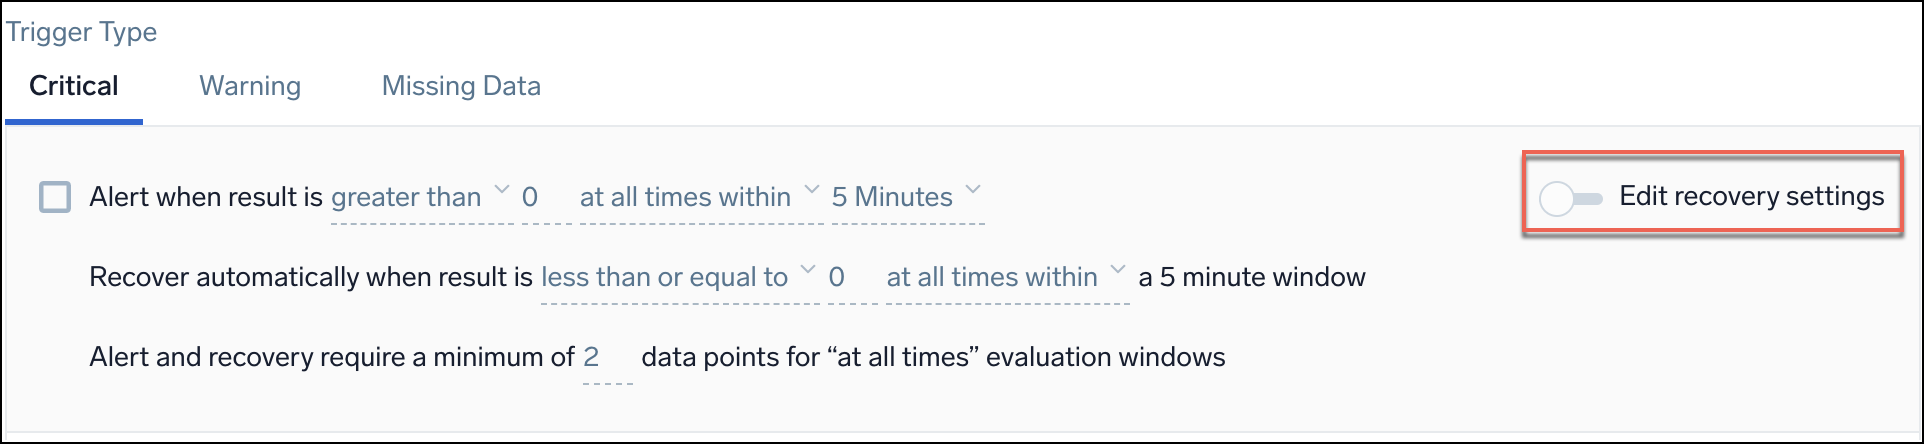The image size is (1924, 444).
Task: Switch to the Critical tab
Action: coord(74,87)
